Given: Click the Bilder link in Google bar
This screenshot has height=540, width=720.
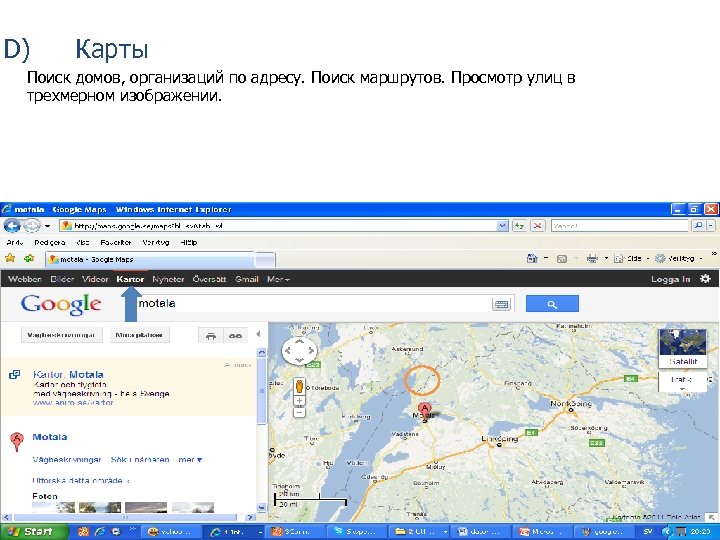Looking at the screenshot, I should [62, 279].
